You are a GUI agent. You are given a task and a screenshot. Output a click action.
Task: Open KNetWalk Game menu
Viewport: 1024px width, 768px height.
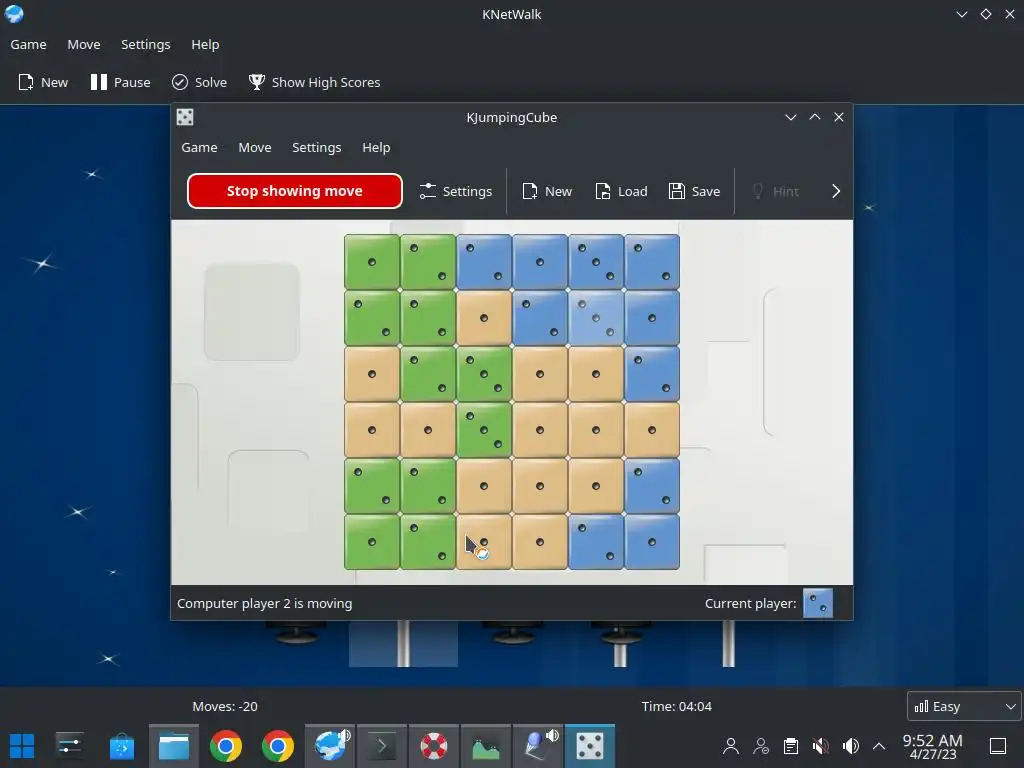click(x=28, y=44)
